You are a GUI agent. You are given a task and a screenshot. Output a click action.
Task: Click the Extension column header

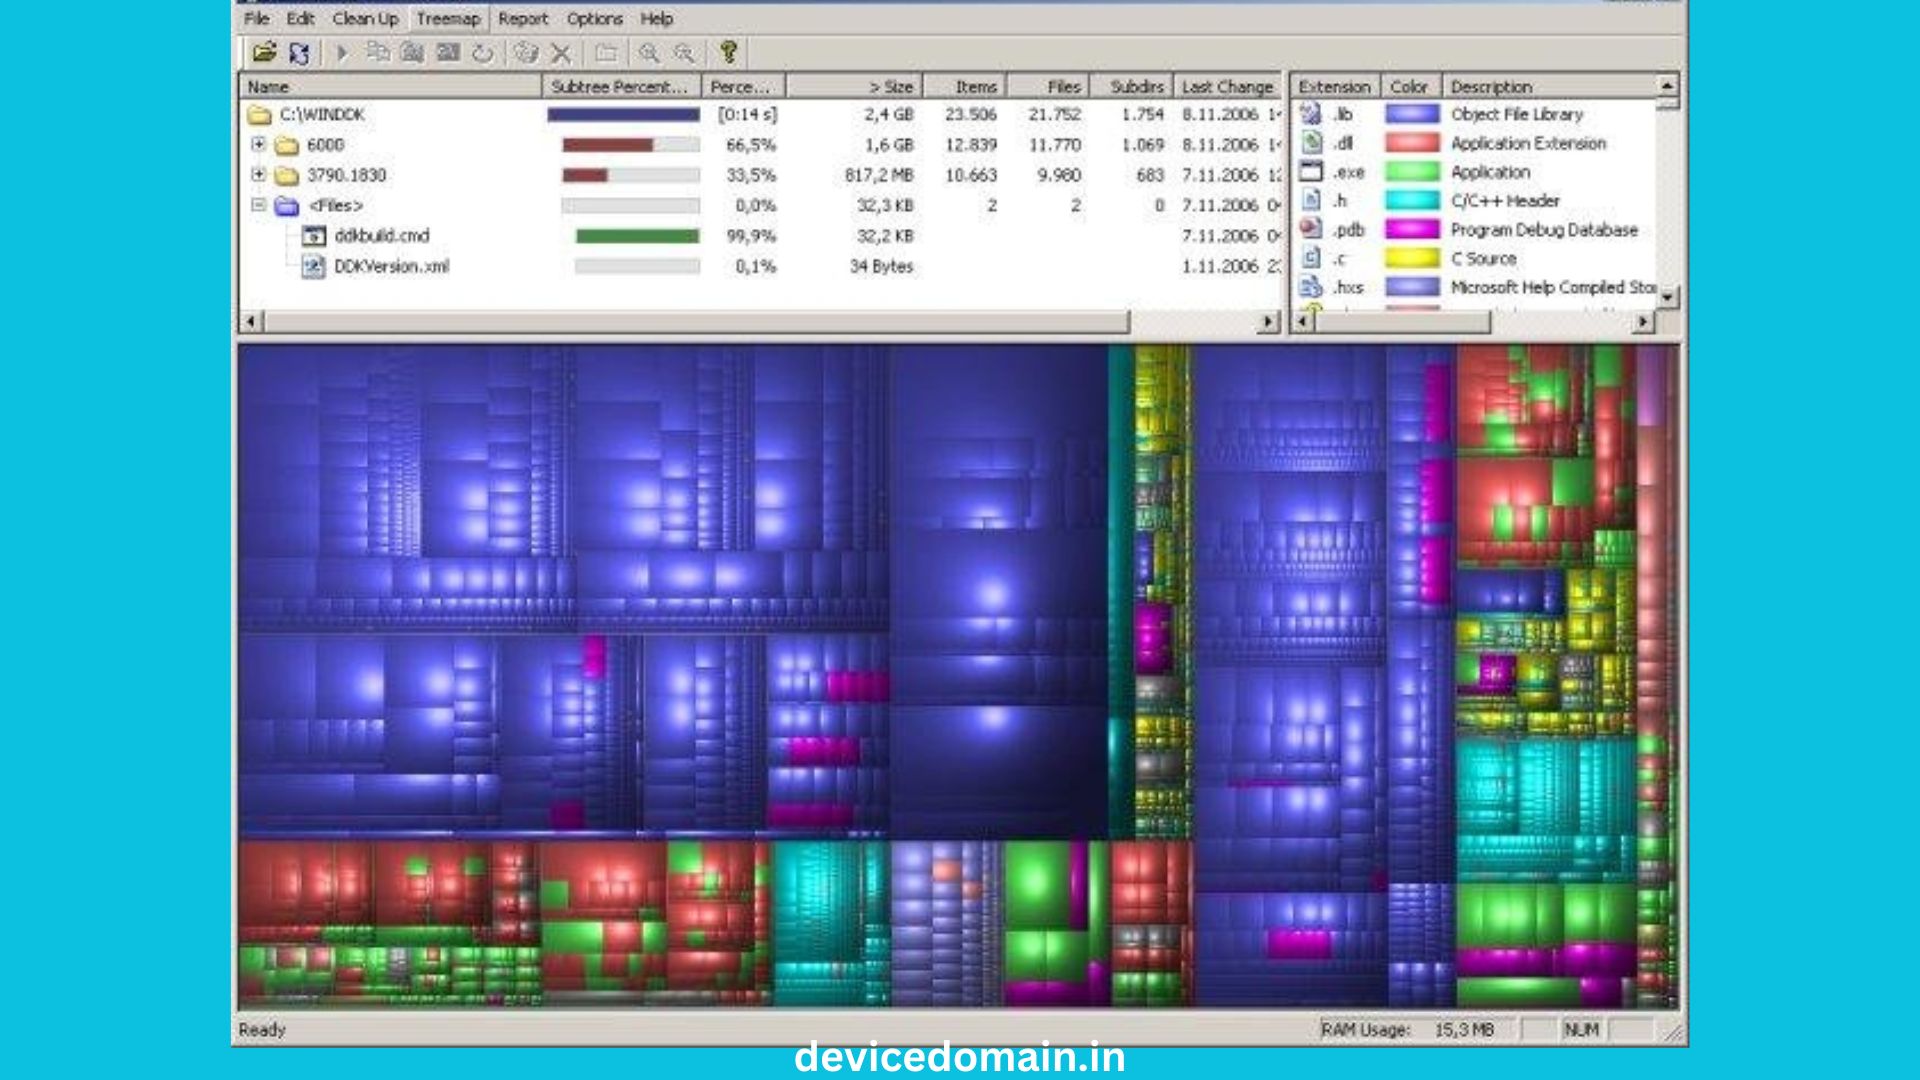coord(1334,87)
